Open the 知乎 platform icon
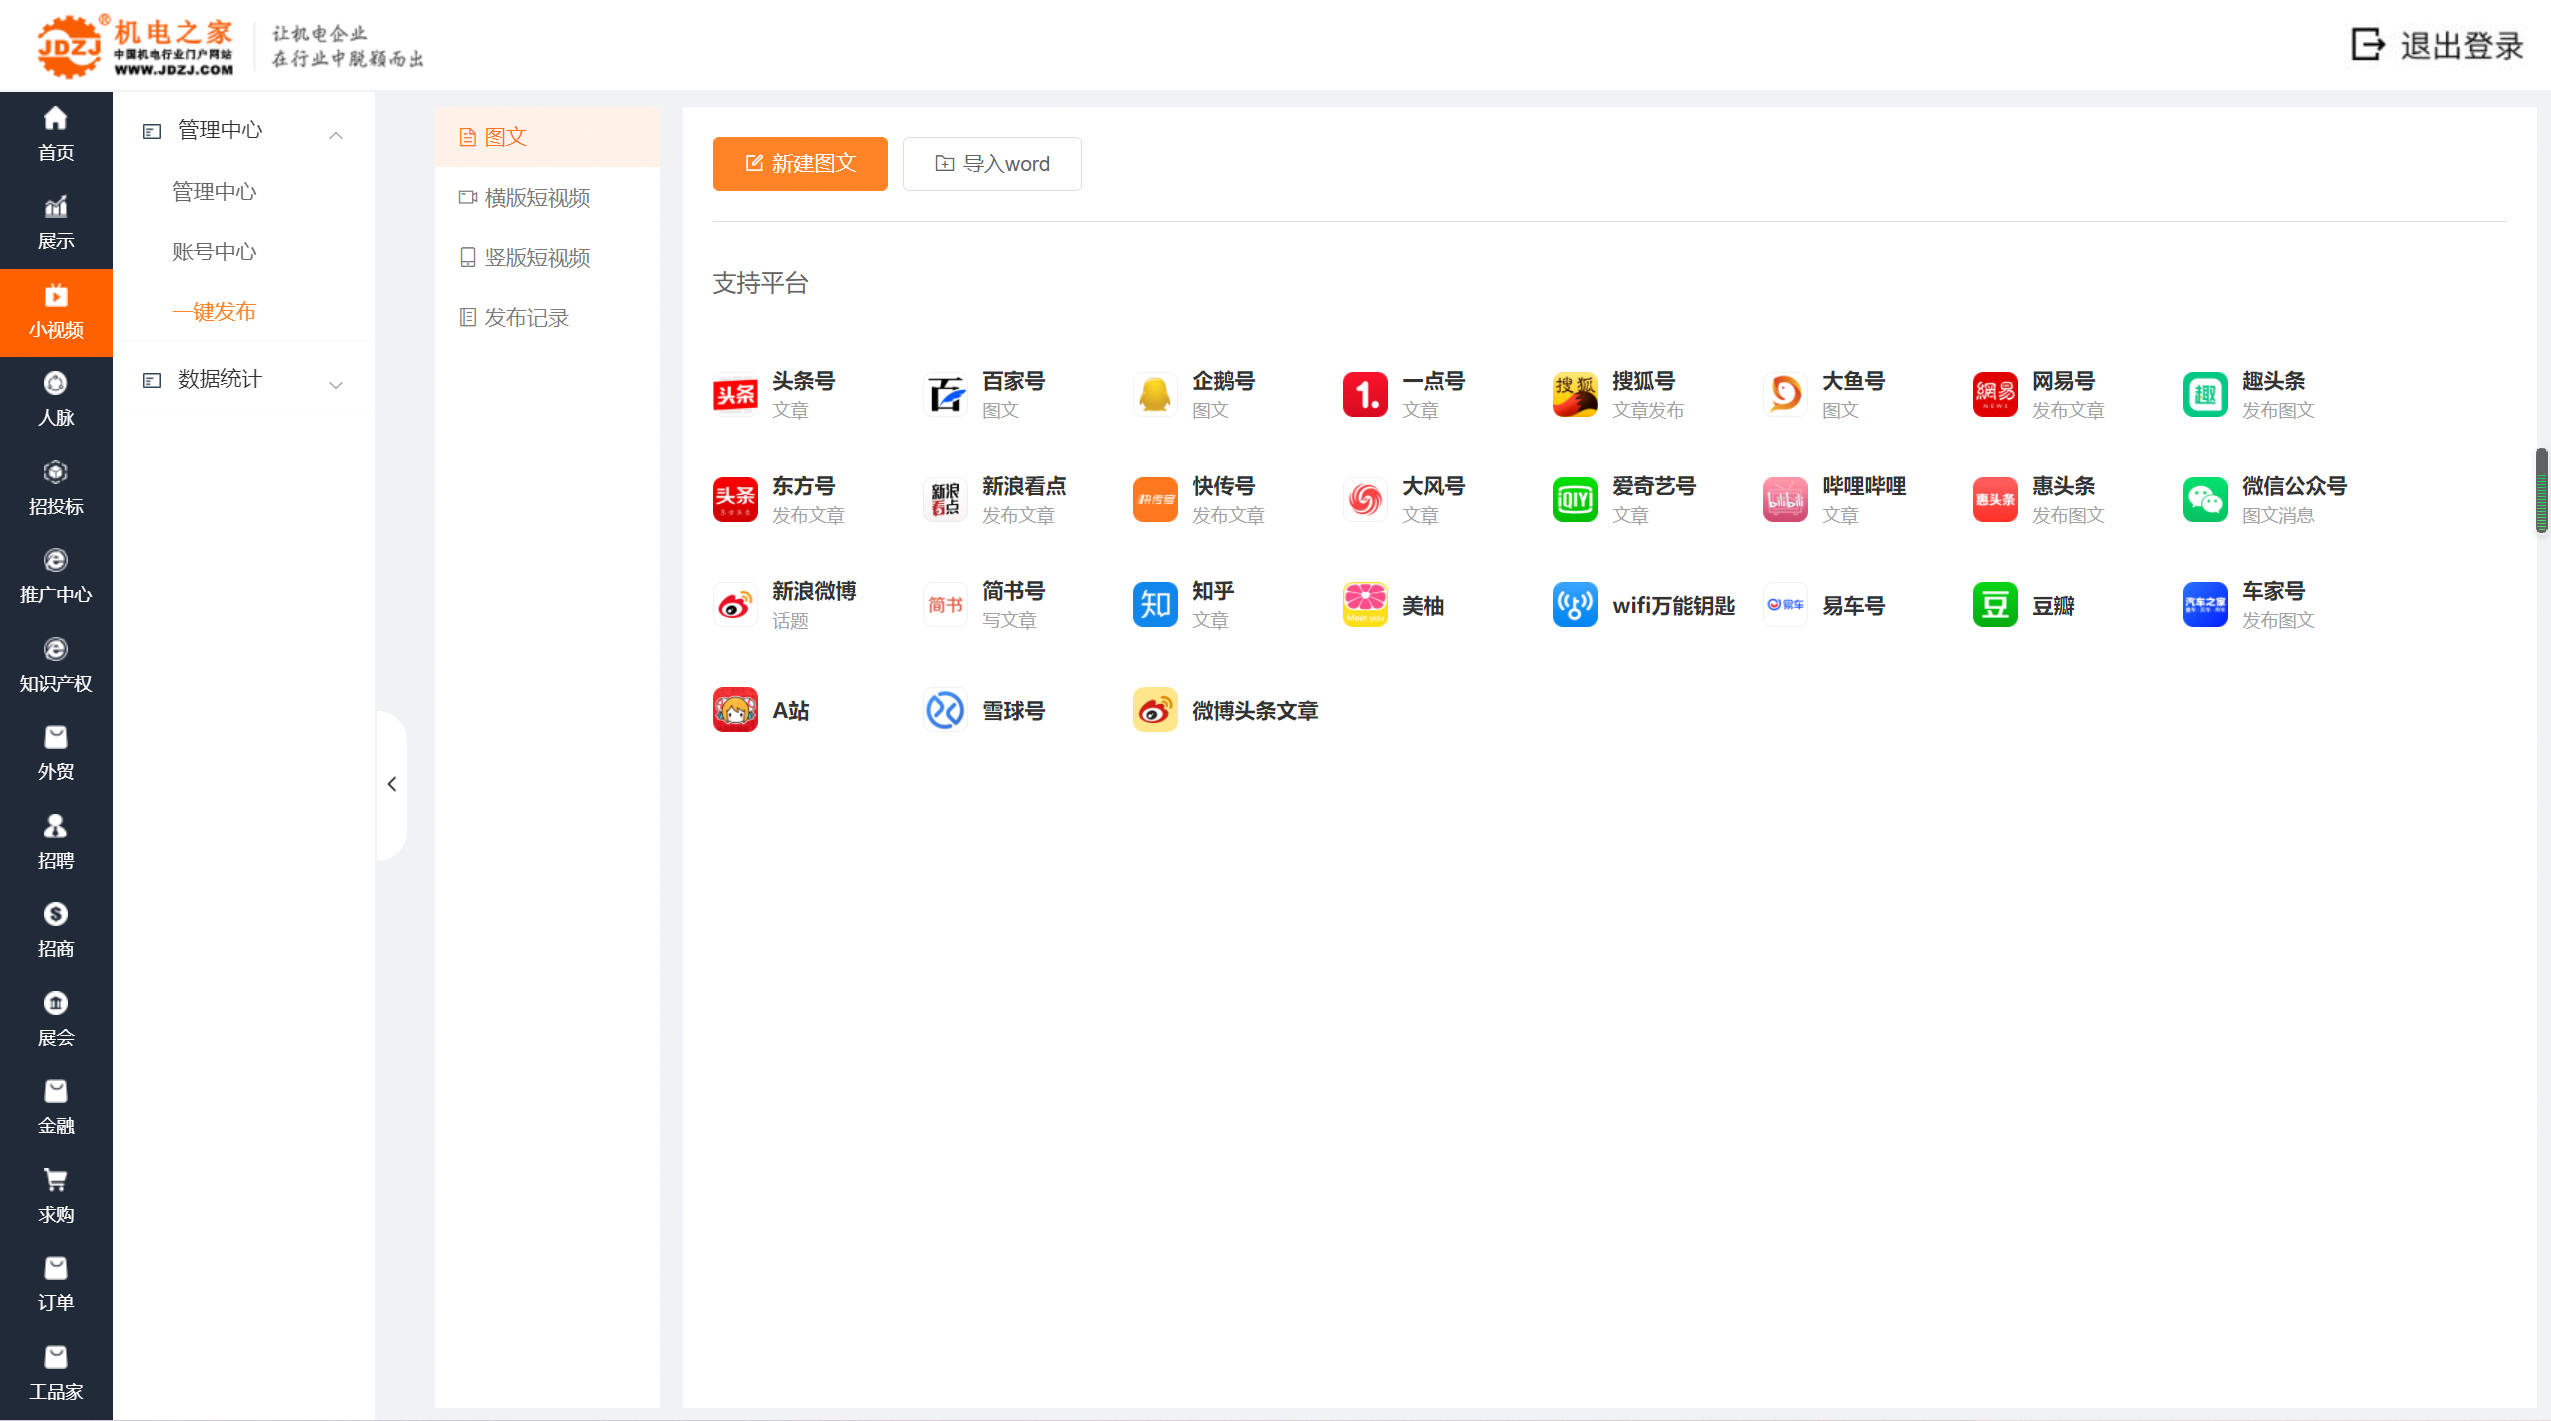The image size is (2551, 1421). (x=1155, y=605)
